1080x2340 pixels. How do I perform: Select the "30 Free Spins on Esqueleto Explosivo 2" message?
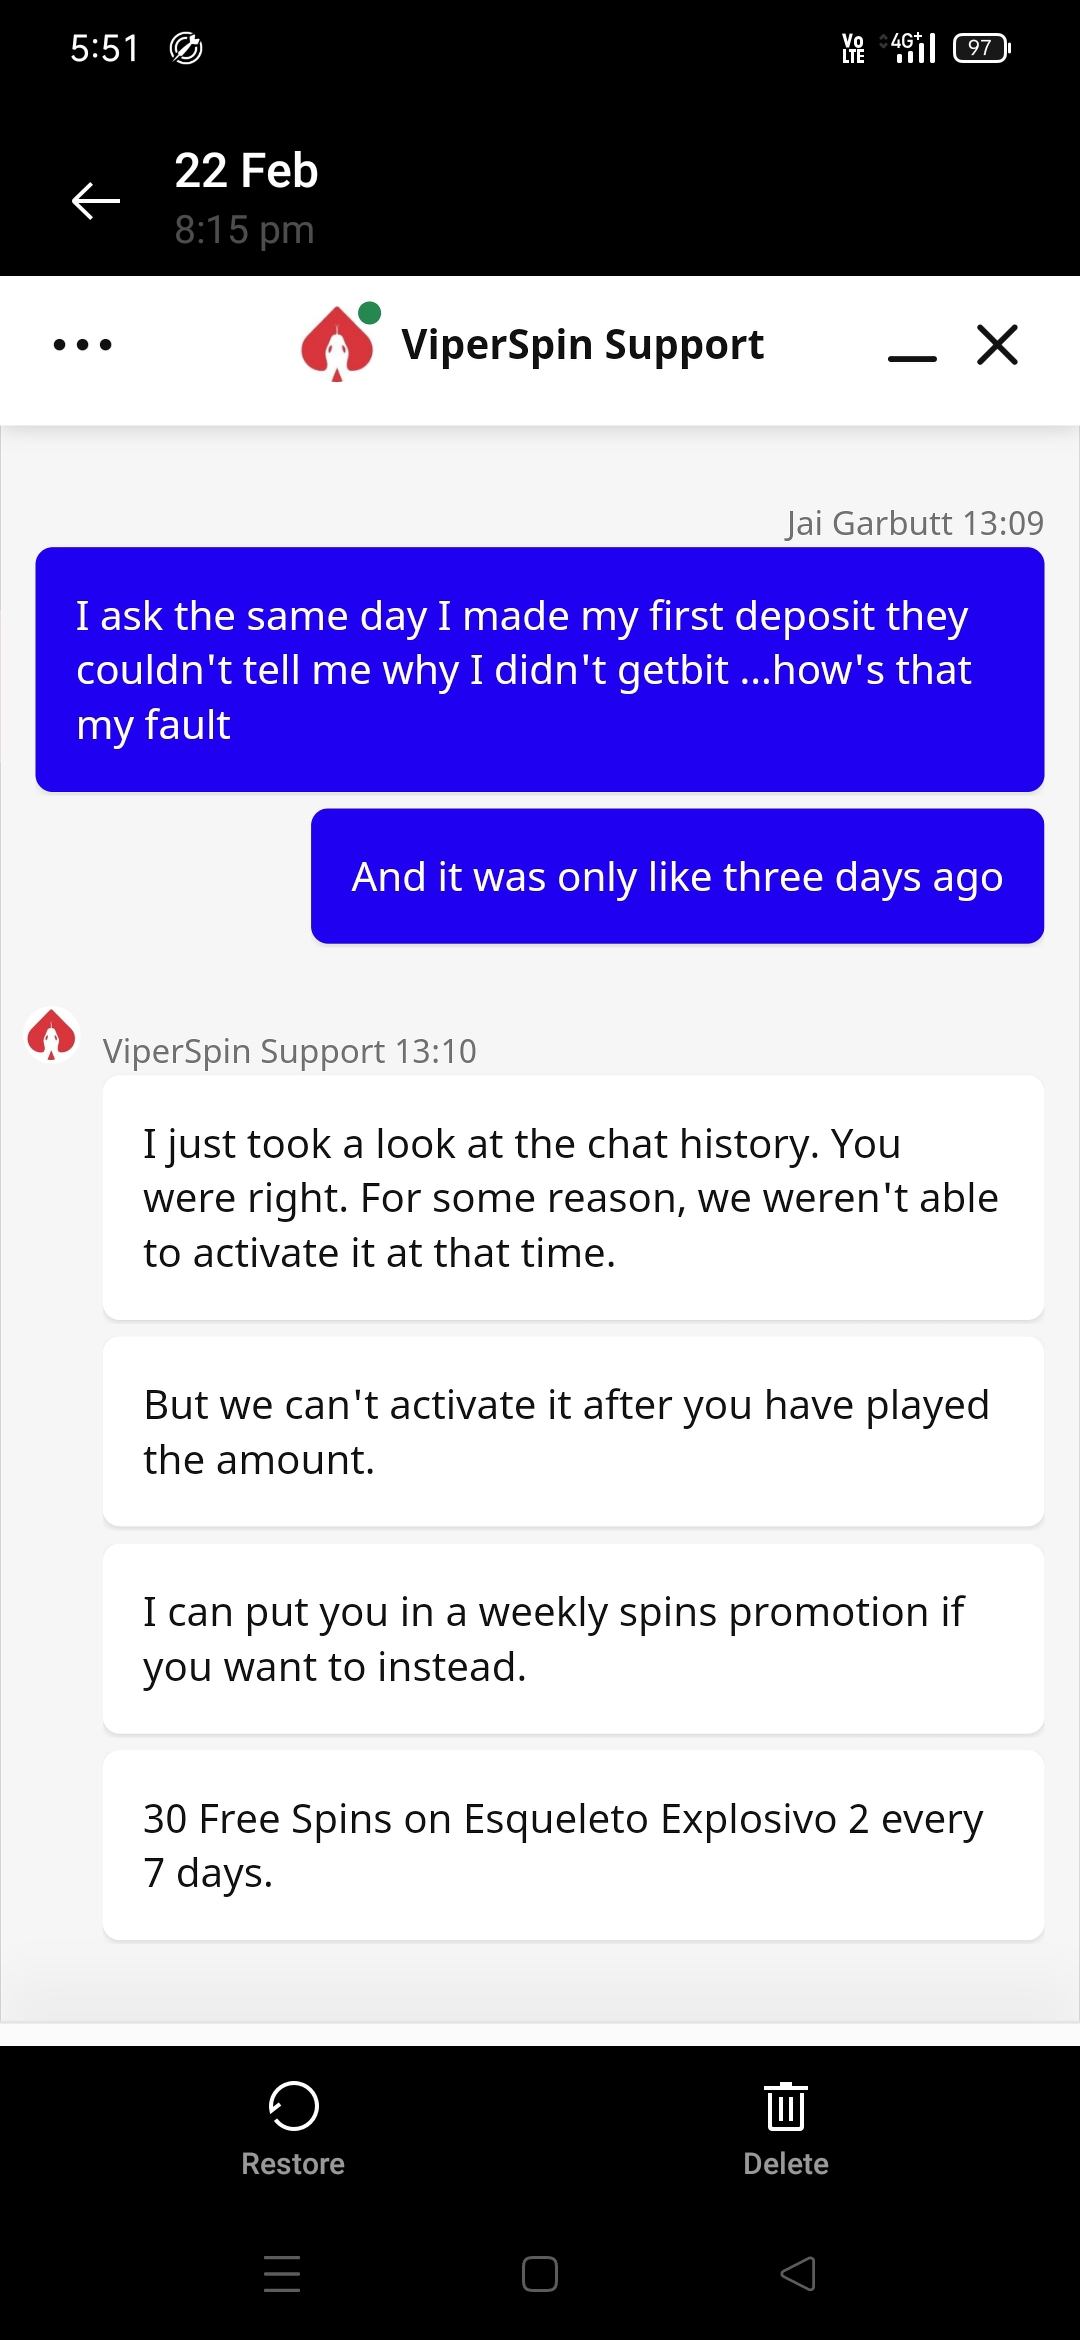pos(573,1845)
